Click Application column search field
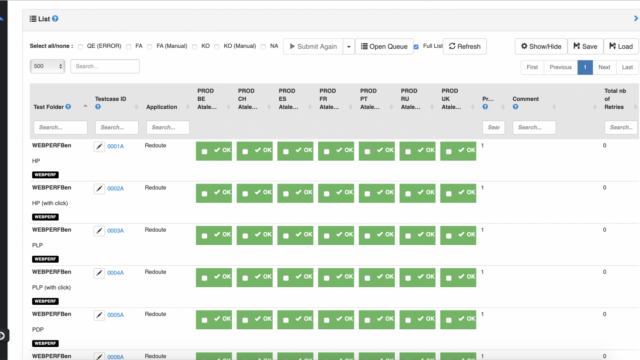640x360 pixels. [168, 127]
